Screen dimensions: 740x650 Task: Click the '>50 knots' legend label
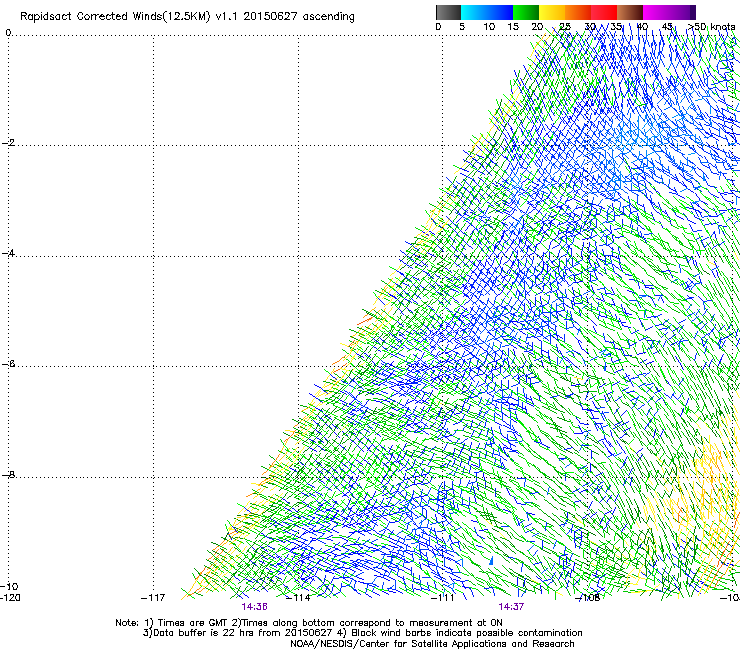(712, 27)
